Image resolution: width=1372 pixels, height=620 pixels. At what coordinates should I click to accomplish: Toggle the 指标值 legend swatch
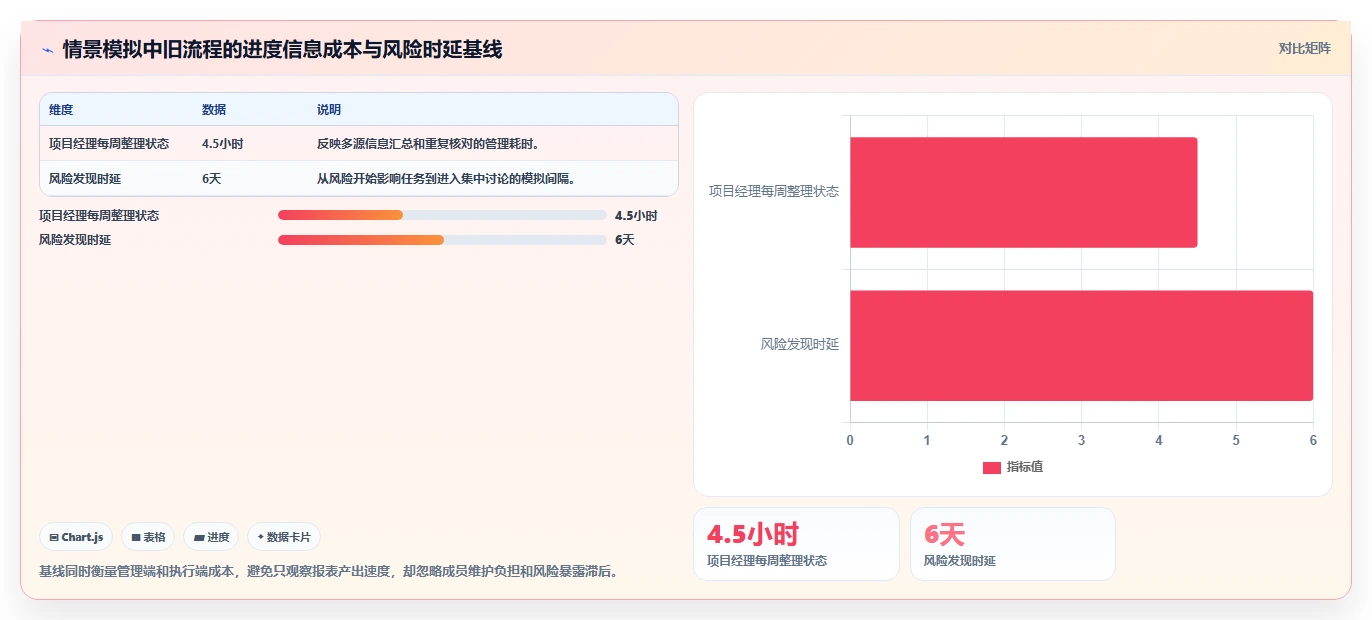coord(992,467)
